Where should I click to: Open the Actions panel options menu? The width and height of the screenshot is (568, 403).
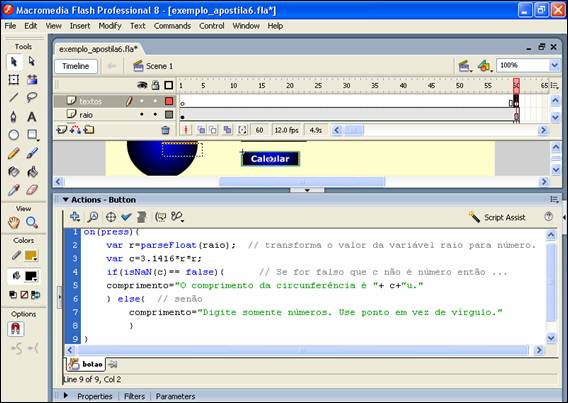pyautogui.click(x=554, y=200)
